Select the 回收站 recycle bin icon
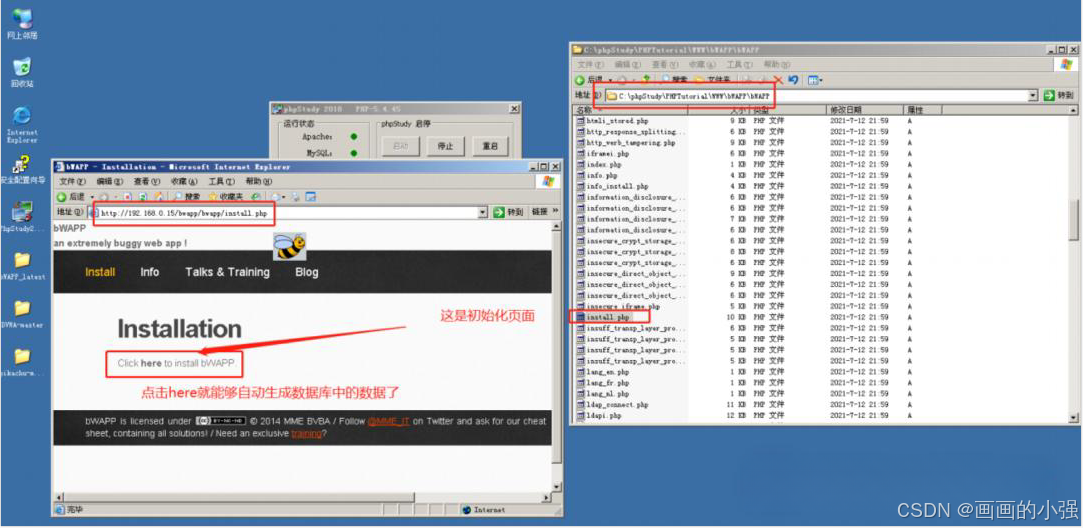The image size is (1083, 528). [x=22, y=72]
